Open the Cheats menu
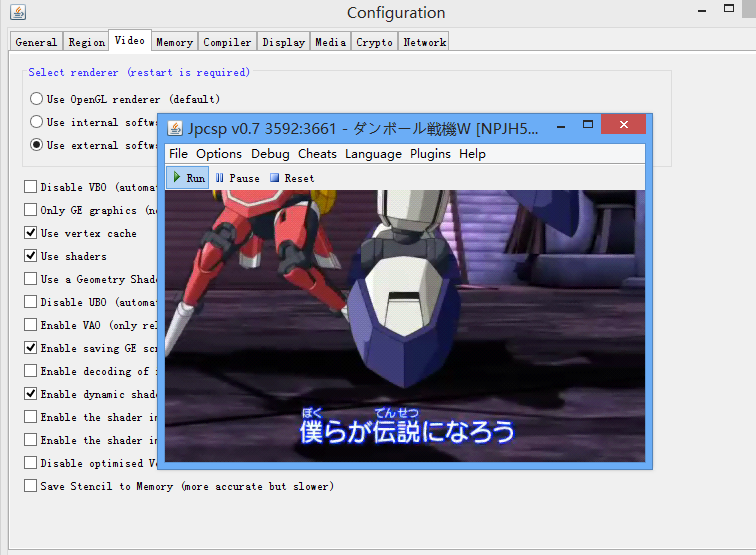Viewport: 756px width, 555px height. click(x=317, y=154)
